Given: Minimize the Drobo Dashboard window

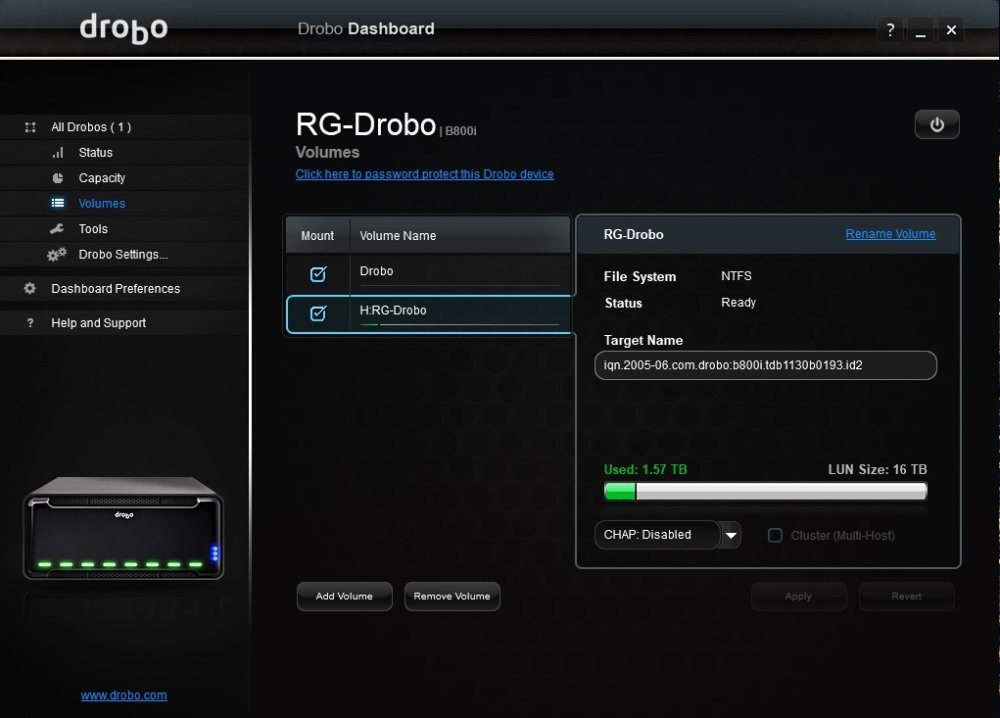Looking at the screenshot, I should point(920,30).
